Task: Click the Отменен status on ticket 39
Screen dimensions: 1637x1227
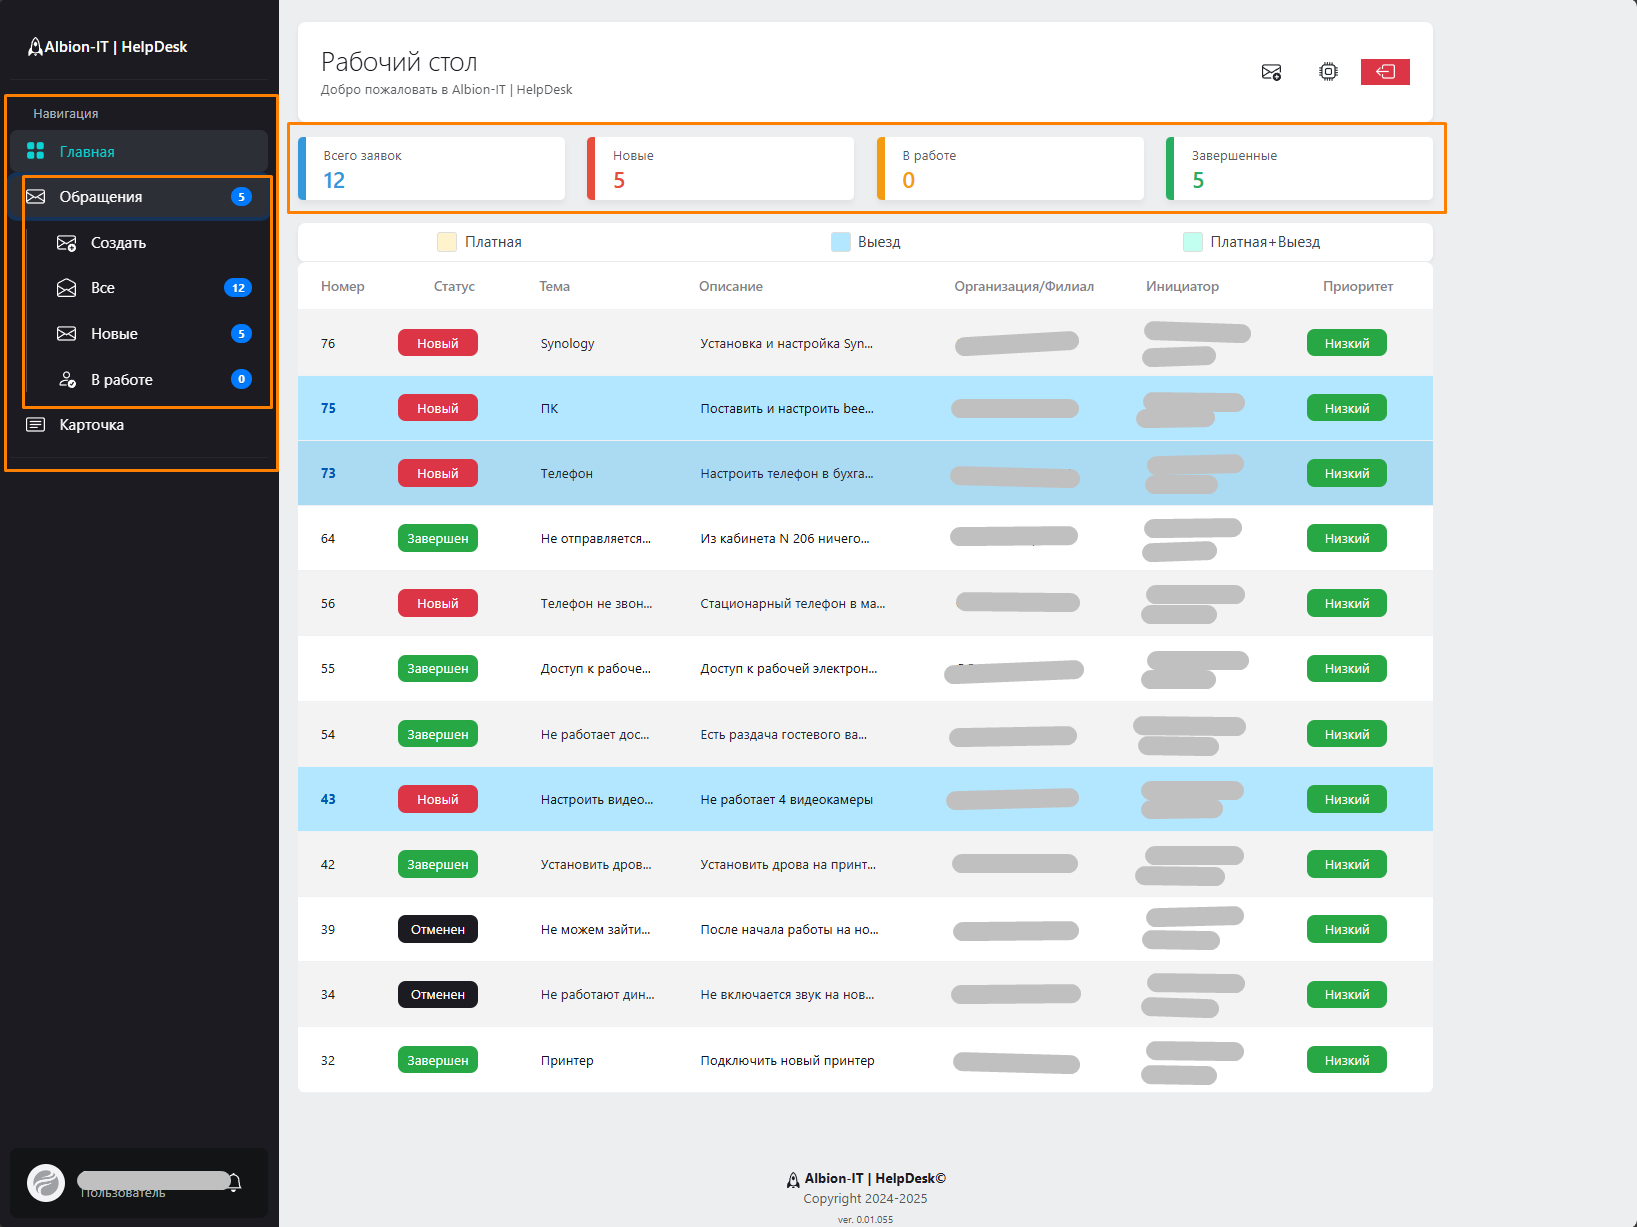Action: coord(438,929)
